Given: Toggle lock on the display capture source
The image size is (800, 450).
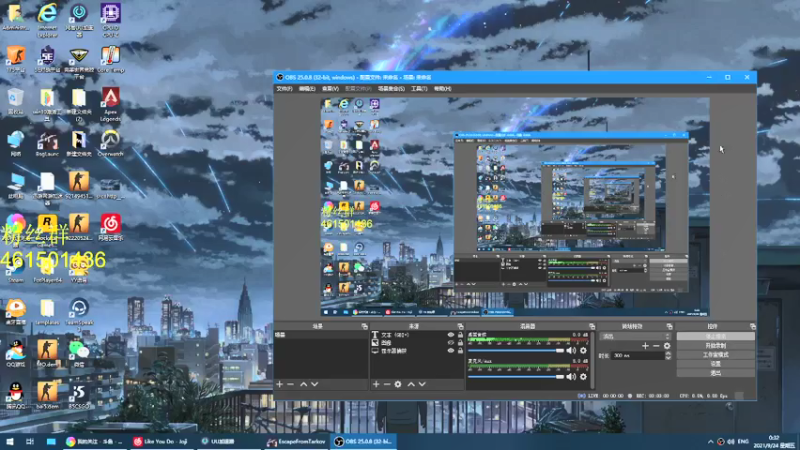Looking at the screenshot, I should pyautogui.click(x=460, y=351).
